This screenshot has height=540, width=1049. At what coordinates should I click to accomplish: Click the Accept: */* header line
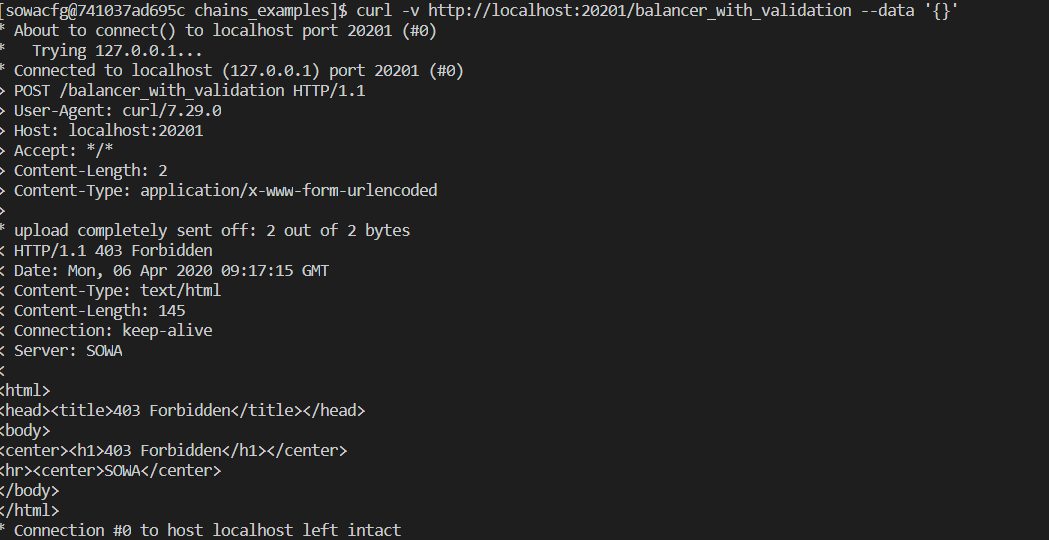click(x=63, y=150)
